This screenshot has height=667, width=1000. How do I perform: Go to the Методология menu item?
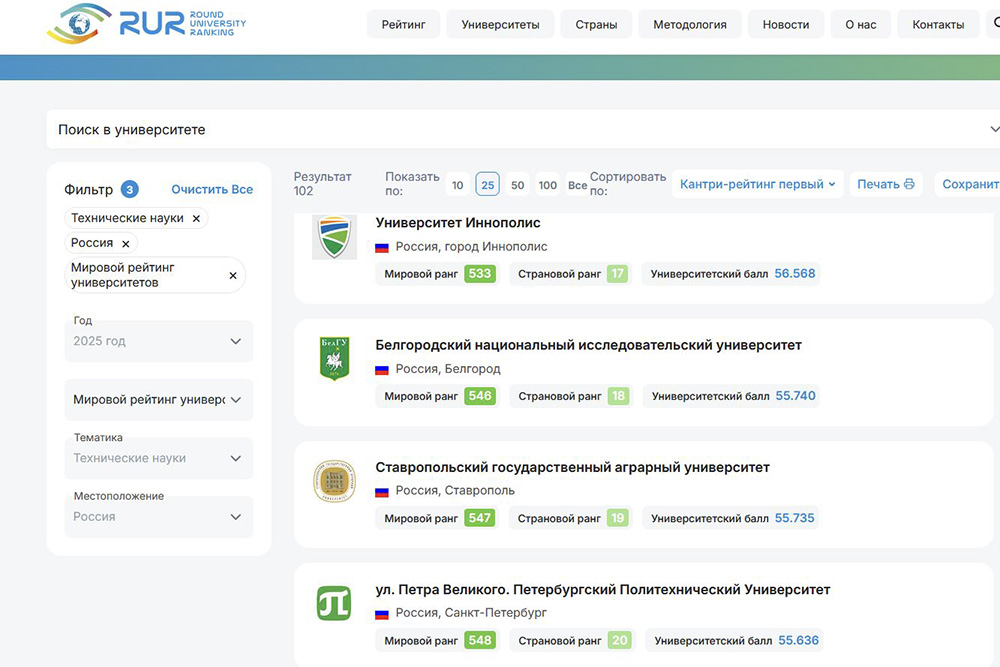pyautogui.click(x=689, y=25)
